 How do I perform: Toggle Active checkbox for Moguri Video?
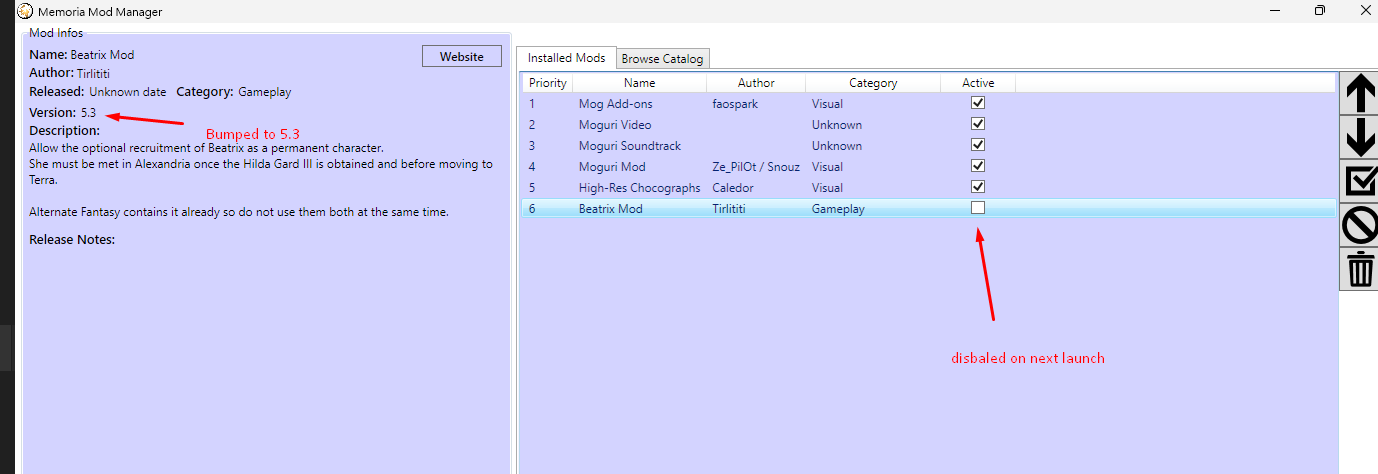tap(978, 124)
